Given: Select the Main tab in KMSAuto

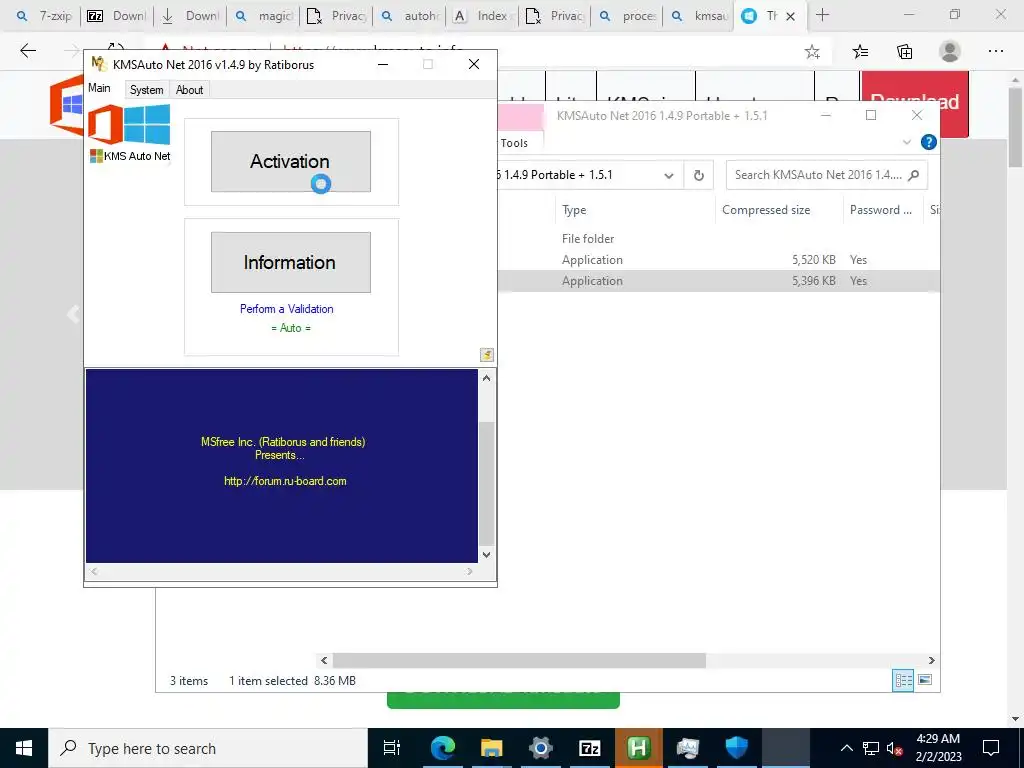Looking at the screenshot, I should (x=99, y=88).
